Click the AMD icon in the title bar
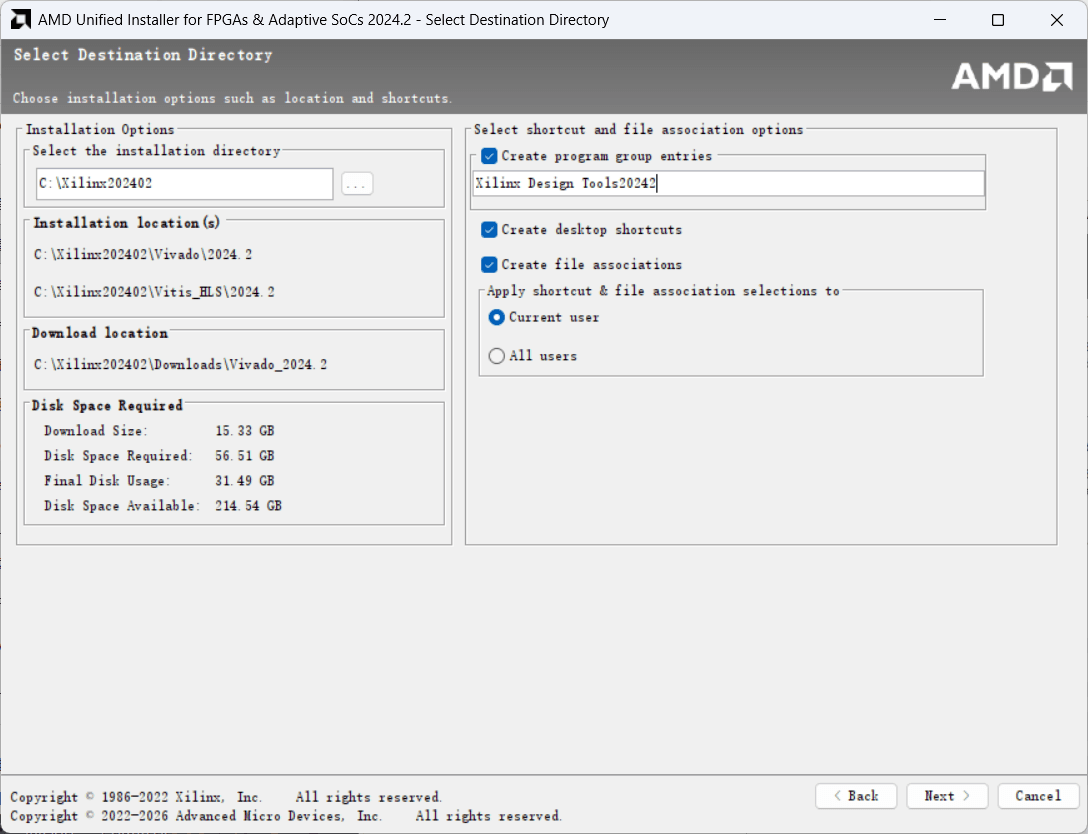The height and width of the screenshot is (834, 1088). (20, 20)
